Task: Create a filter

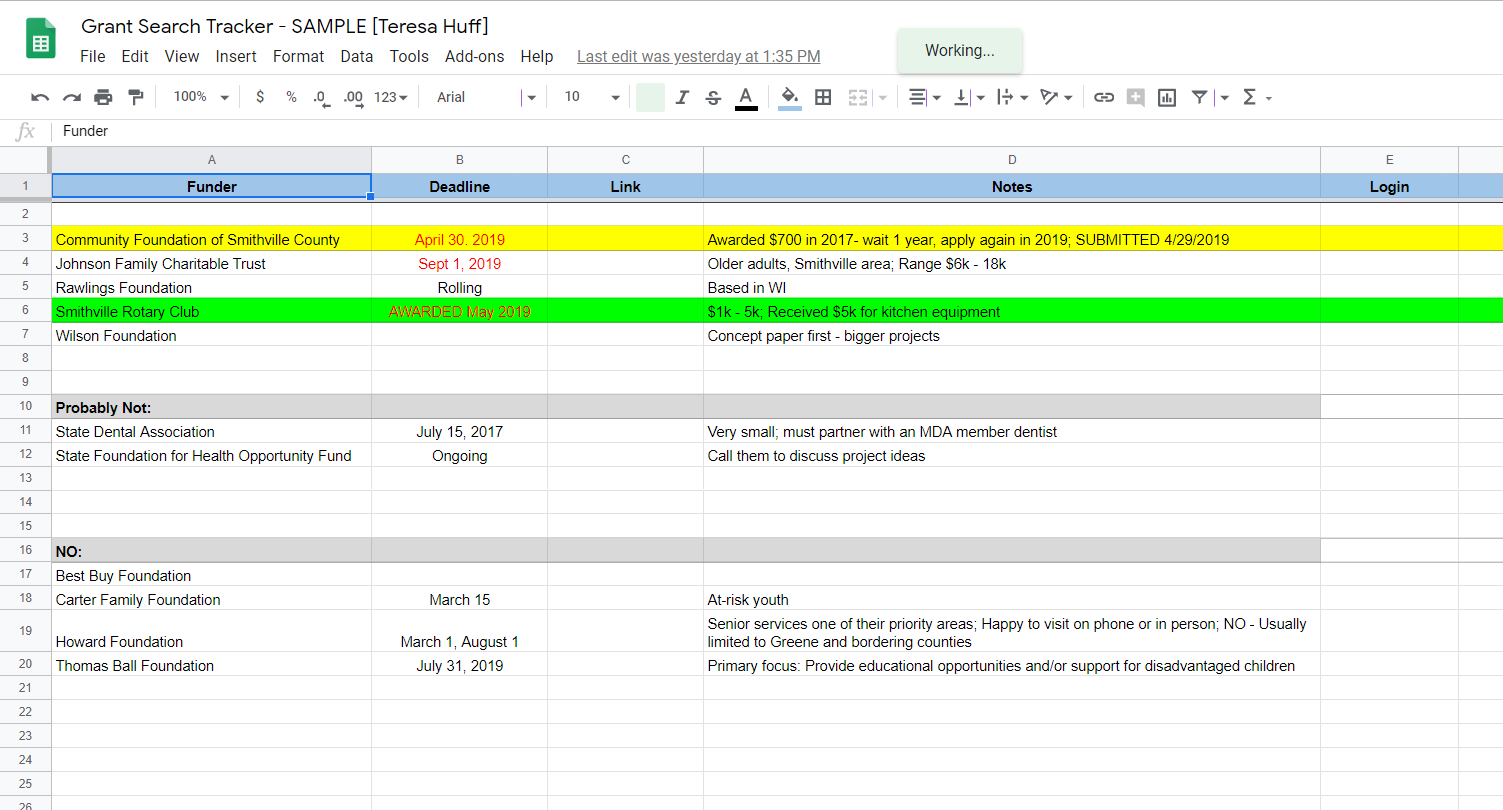Action: (x=1199, y=97)
